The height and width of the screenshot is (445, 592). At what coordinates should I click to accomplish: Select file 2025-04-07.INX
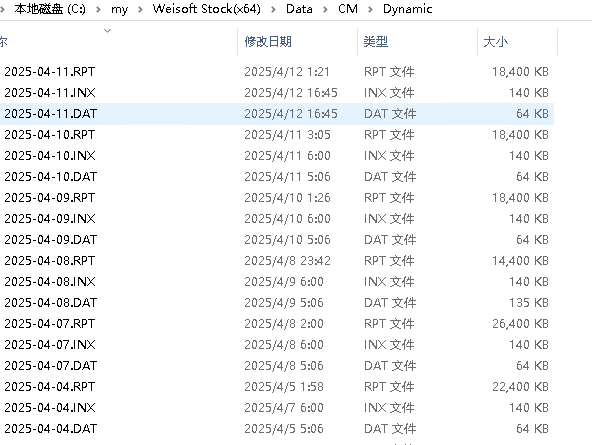point(50,345)
